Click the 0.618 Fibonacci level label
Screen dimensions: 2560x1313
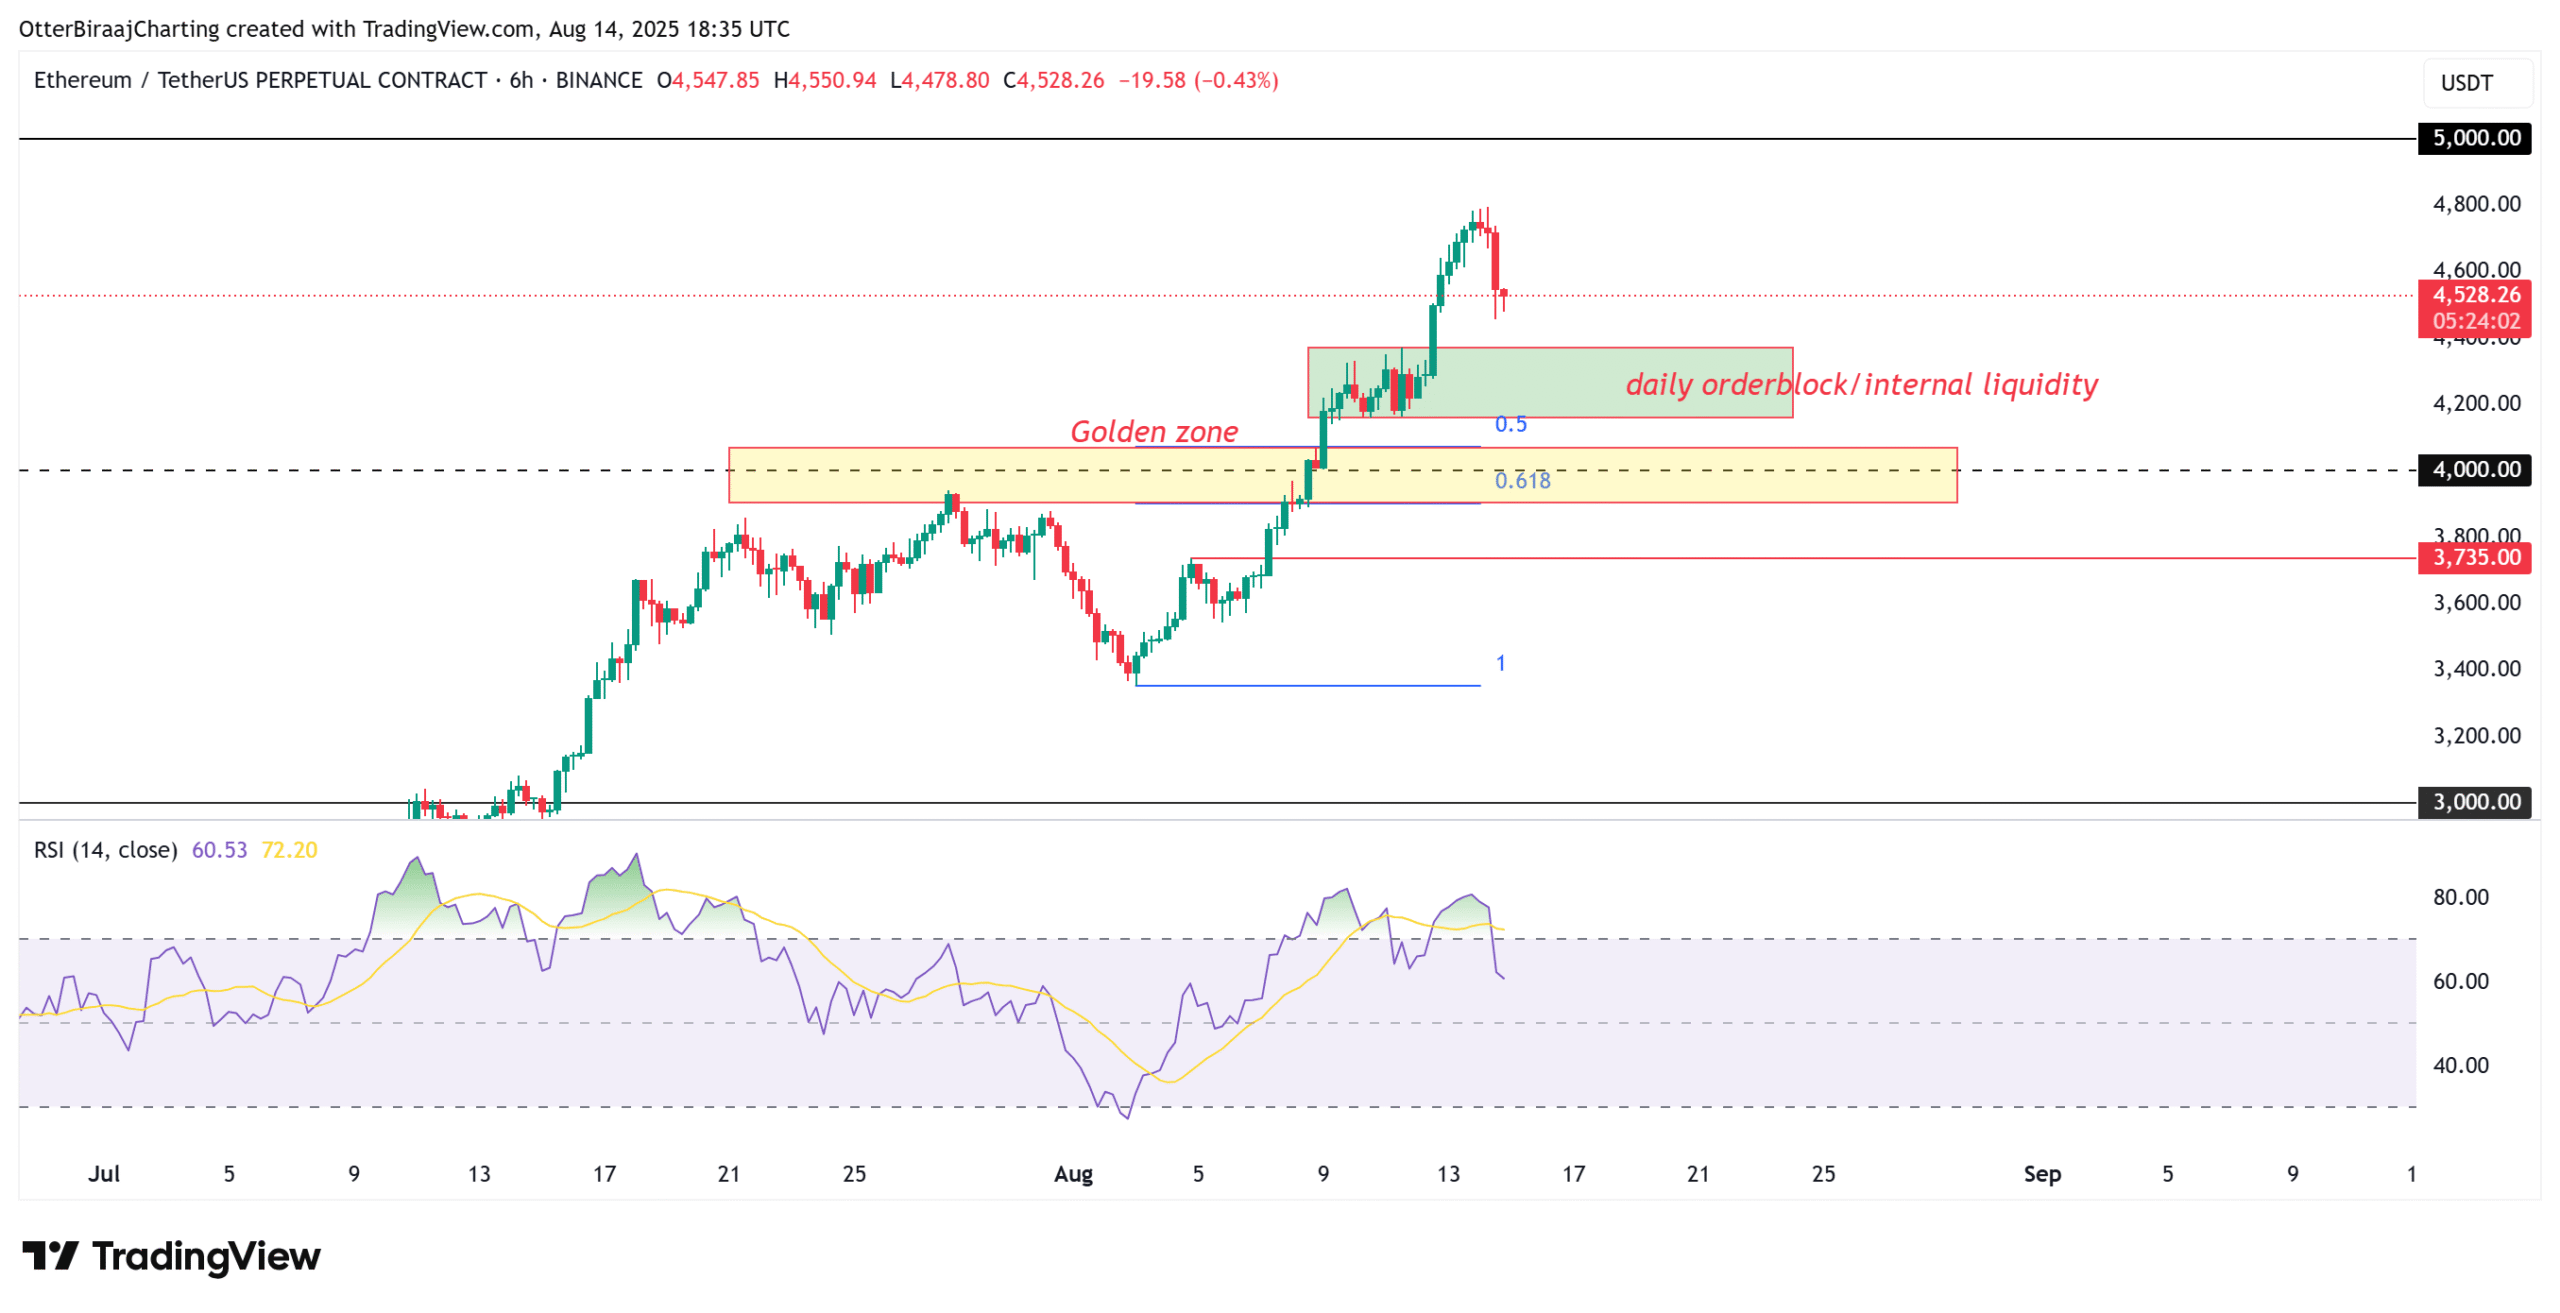(1521, 481)
